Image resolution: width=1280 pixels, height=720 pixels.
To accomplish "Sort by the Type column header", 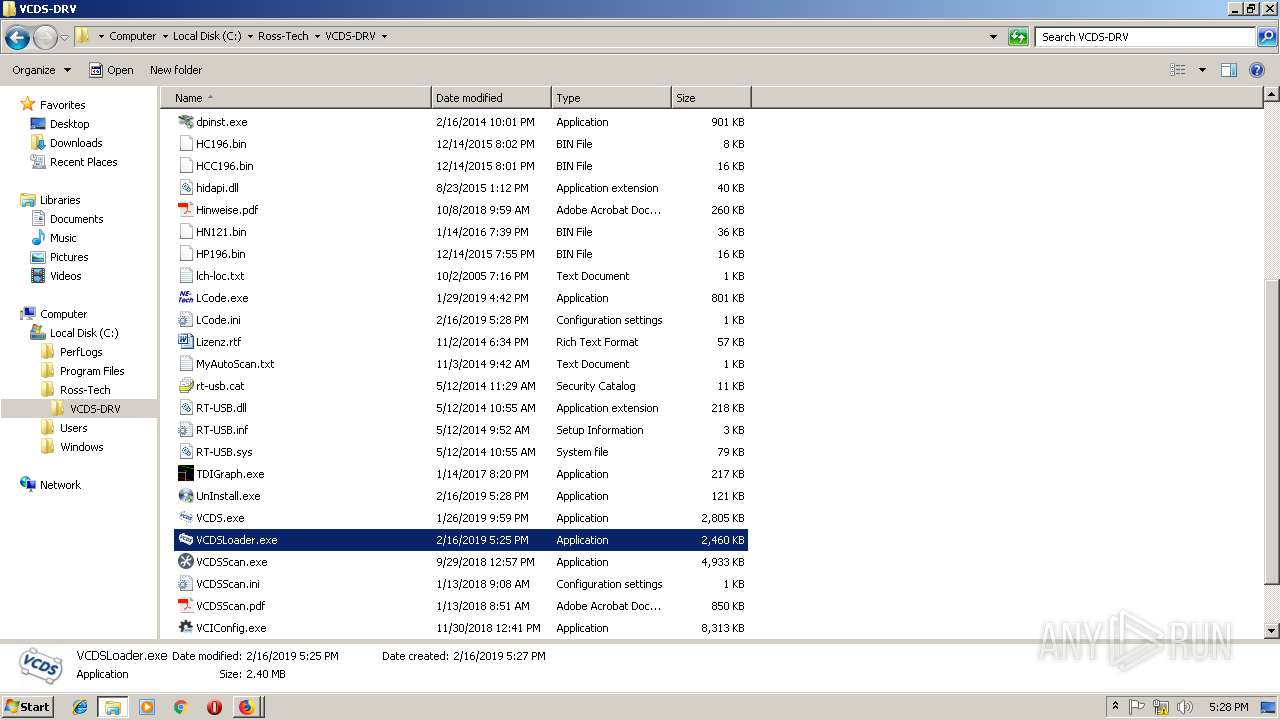I will coord(611,98).
